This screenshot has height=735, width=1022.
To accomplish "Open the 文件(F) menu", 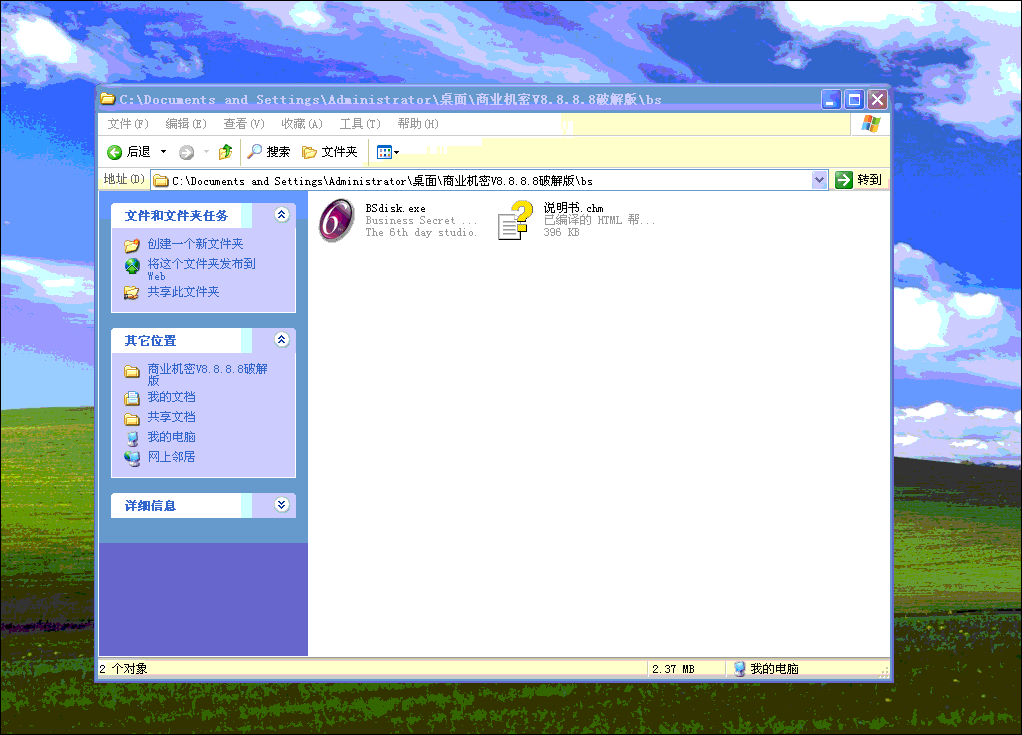I will pyautogui.click(x=128, y=124).
